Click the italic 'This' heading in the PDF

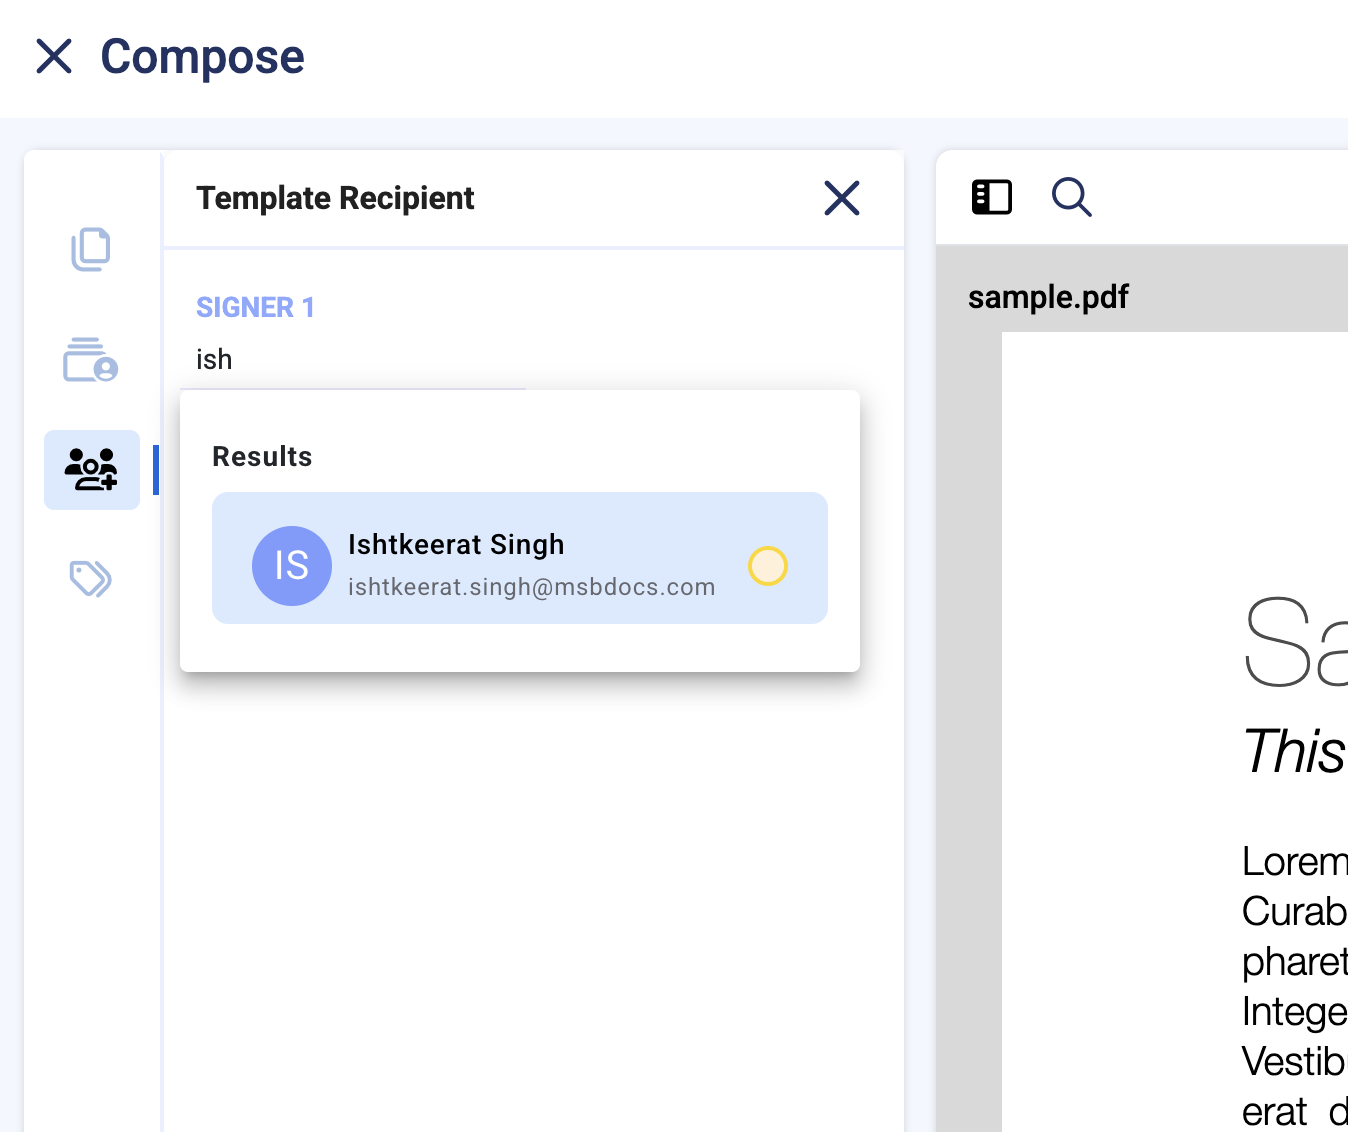[1294, 752]
